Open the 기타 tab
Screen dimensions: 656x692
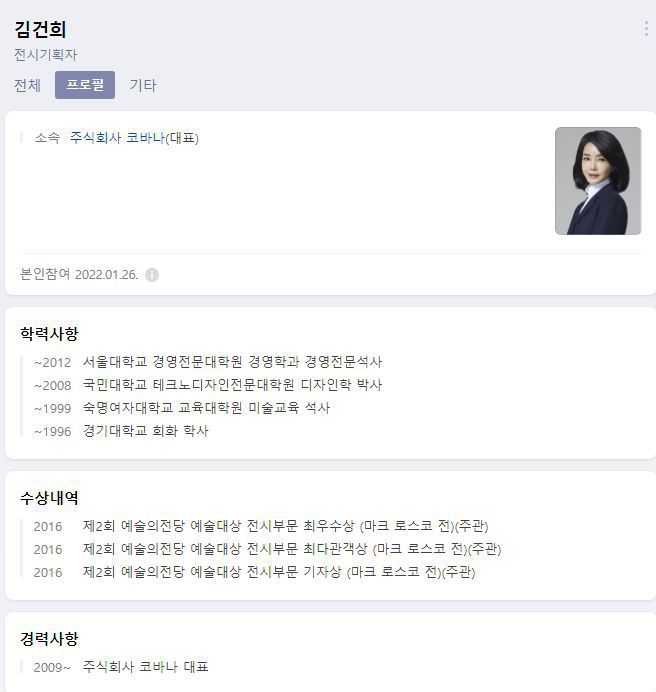pos(143,85)
